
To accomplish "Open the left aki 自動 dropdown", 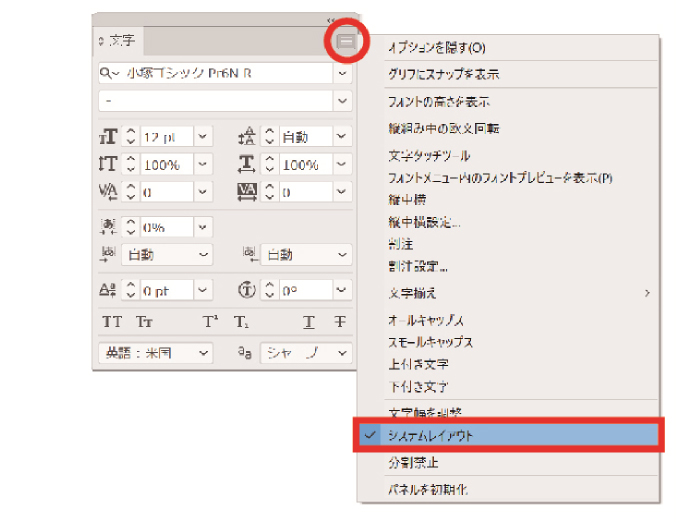I will click(x=167, y=254).
